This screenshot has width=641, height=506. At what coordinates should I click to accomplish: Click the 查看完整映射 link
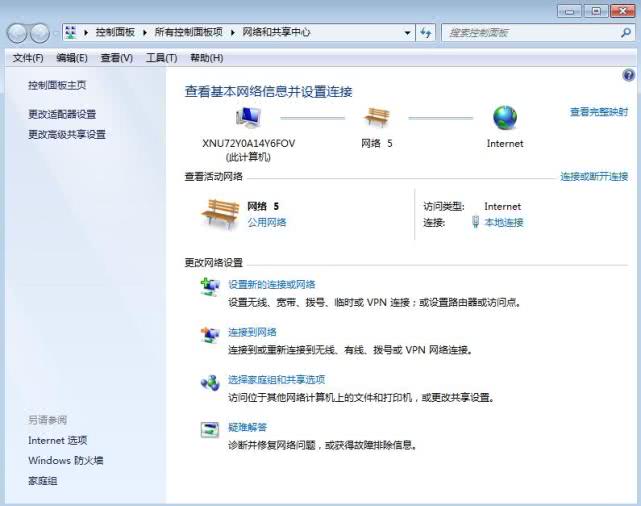(x=599, y=112)
